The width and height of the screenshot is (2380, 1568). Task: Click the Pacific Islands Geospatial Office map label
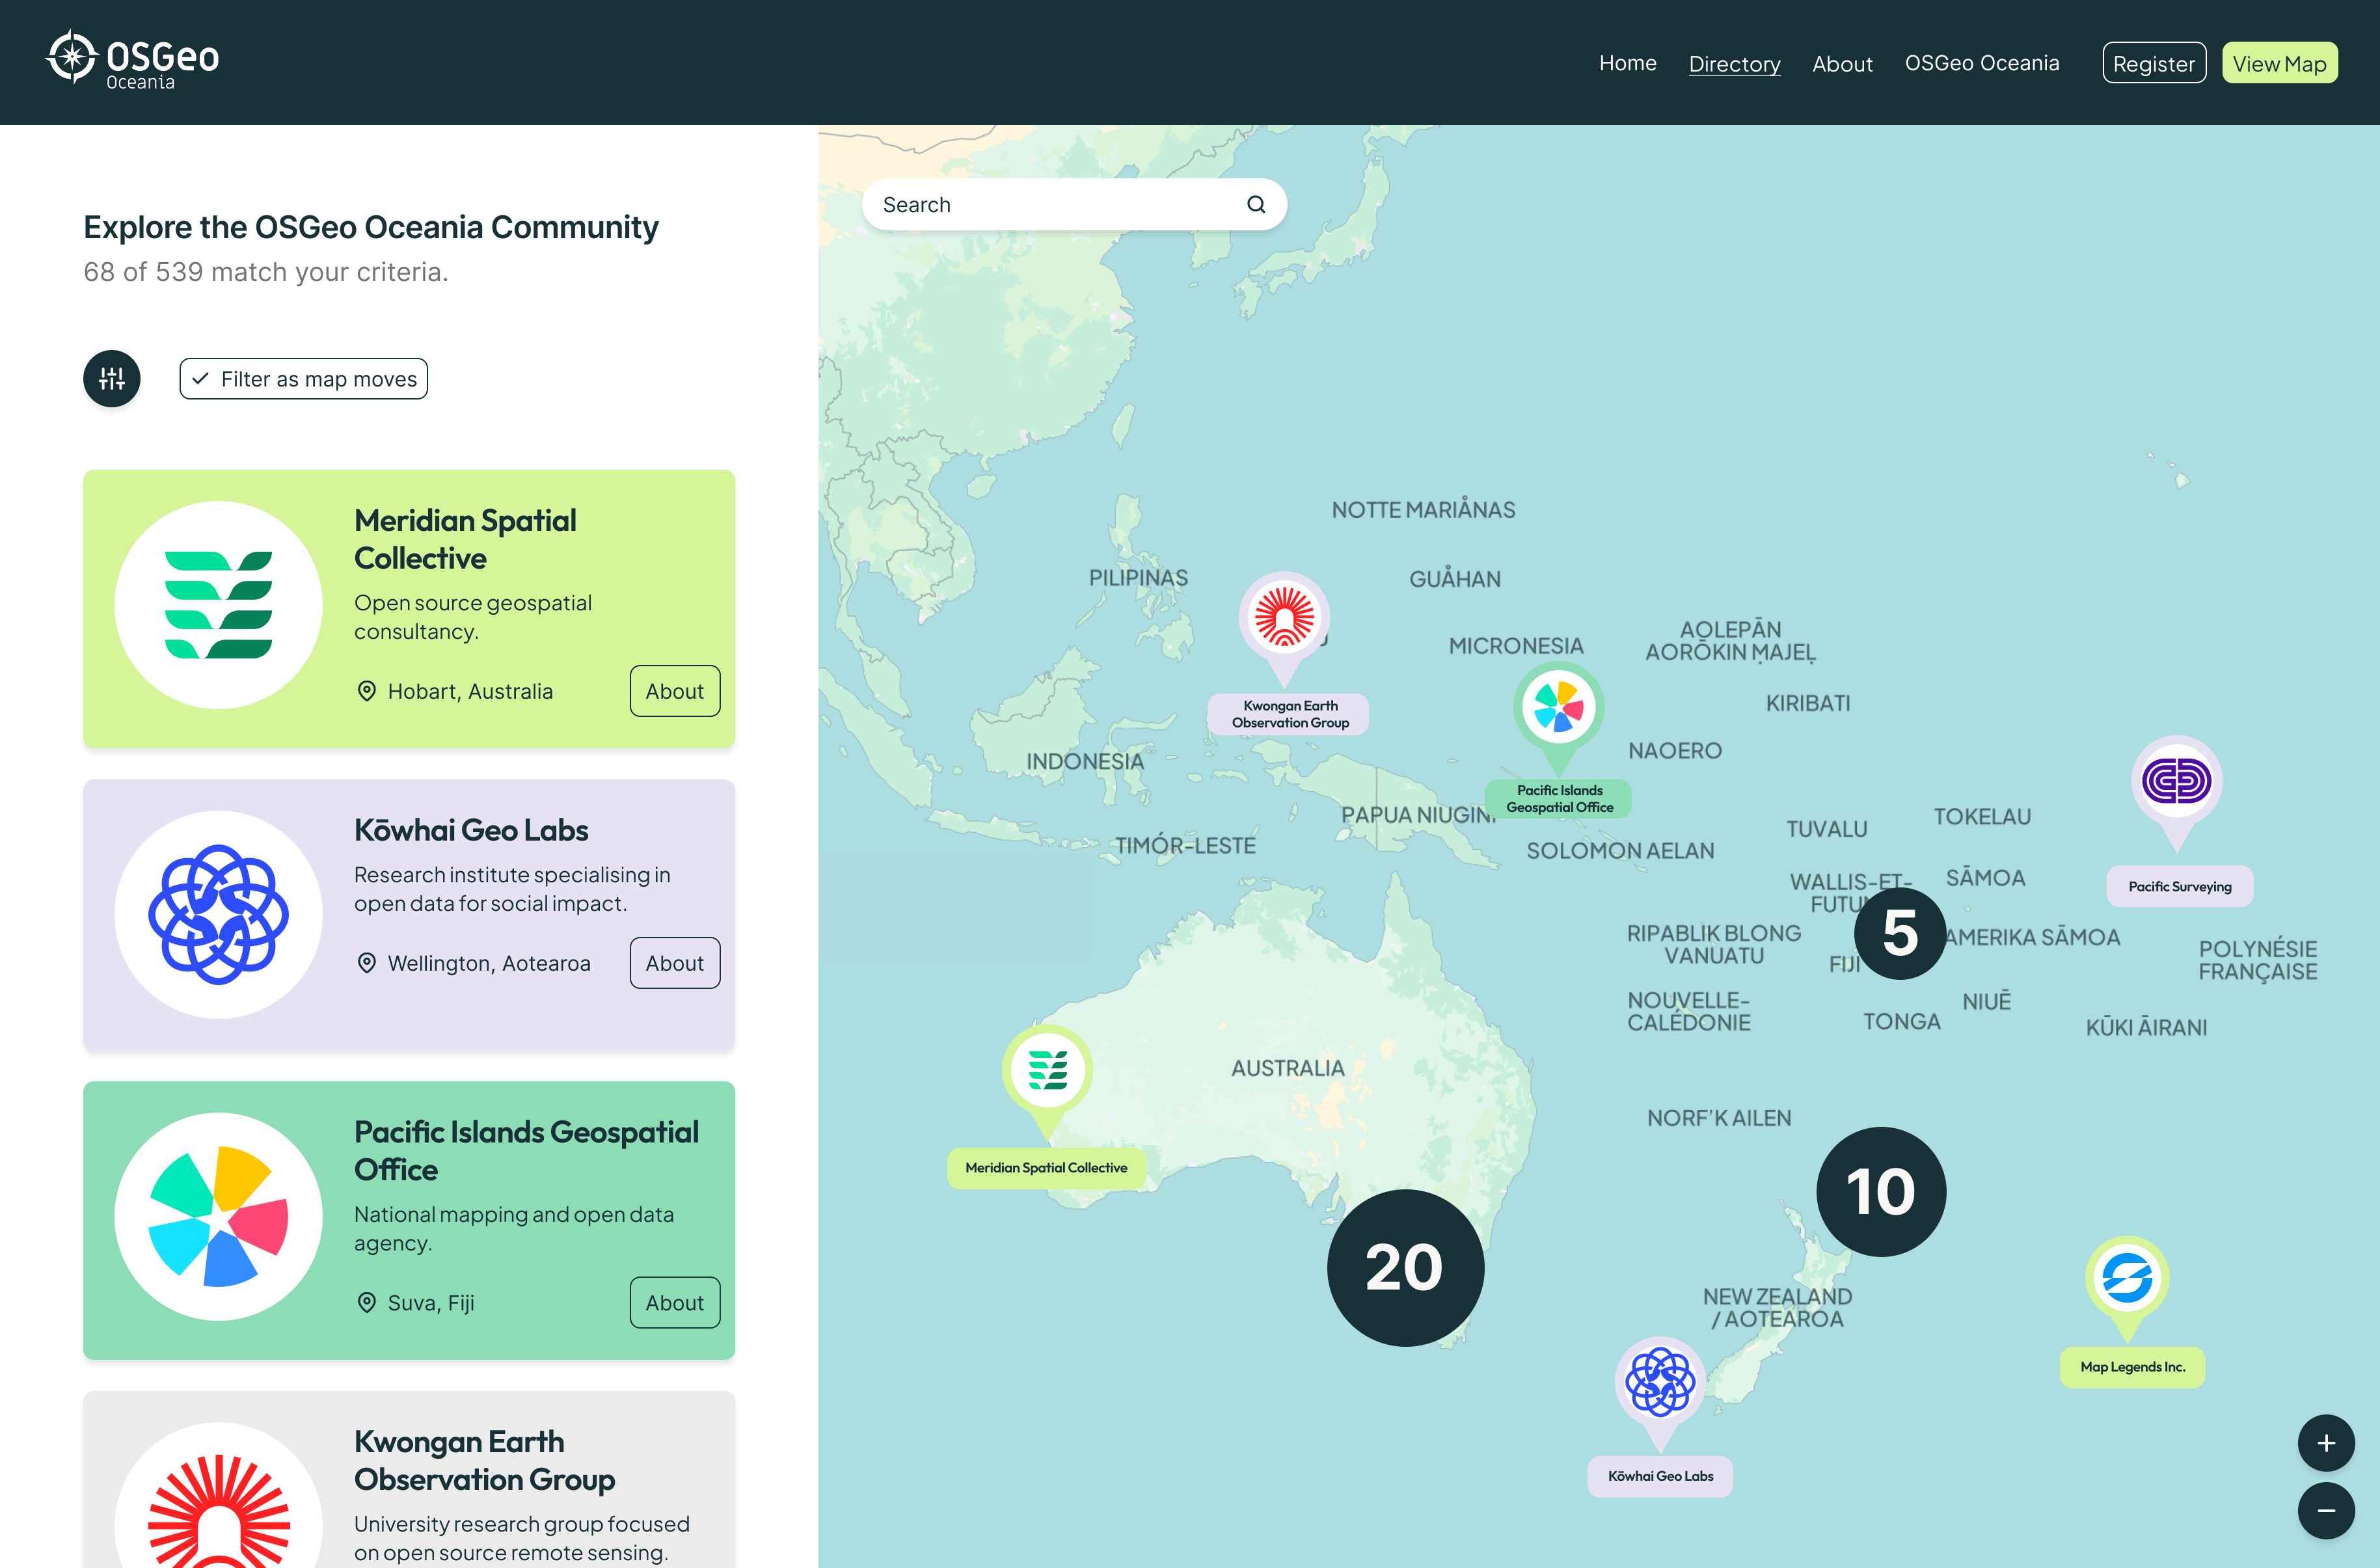[1559, 799]
